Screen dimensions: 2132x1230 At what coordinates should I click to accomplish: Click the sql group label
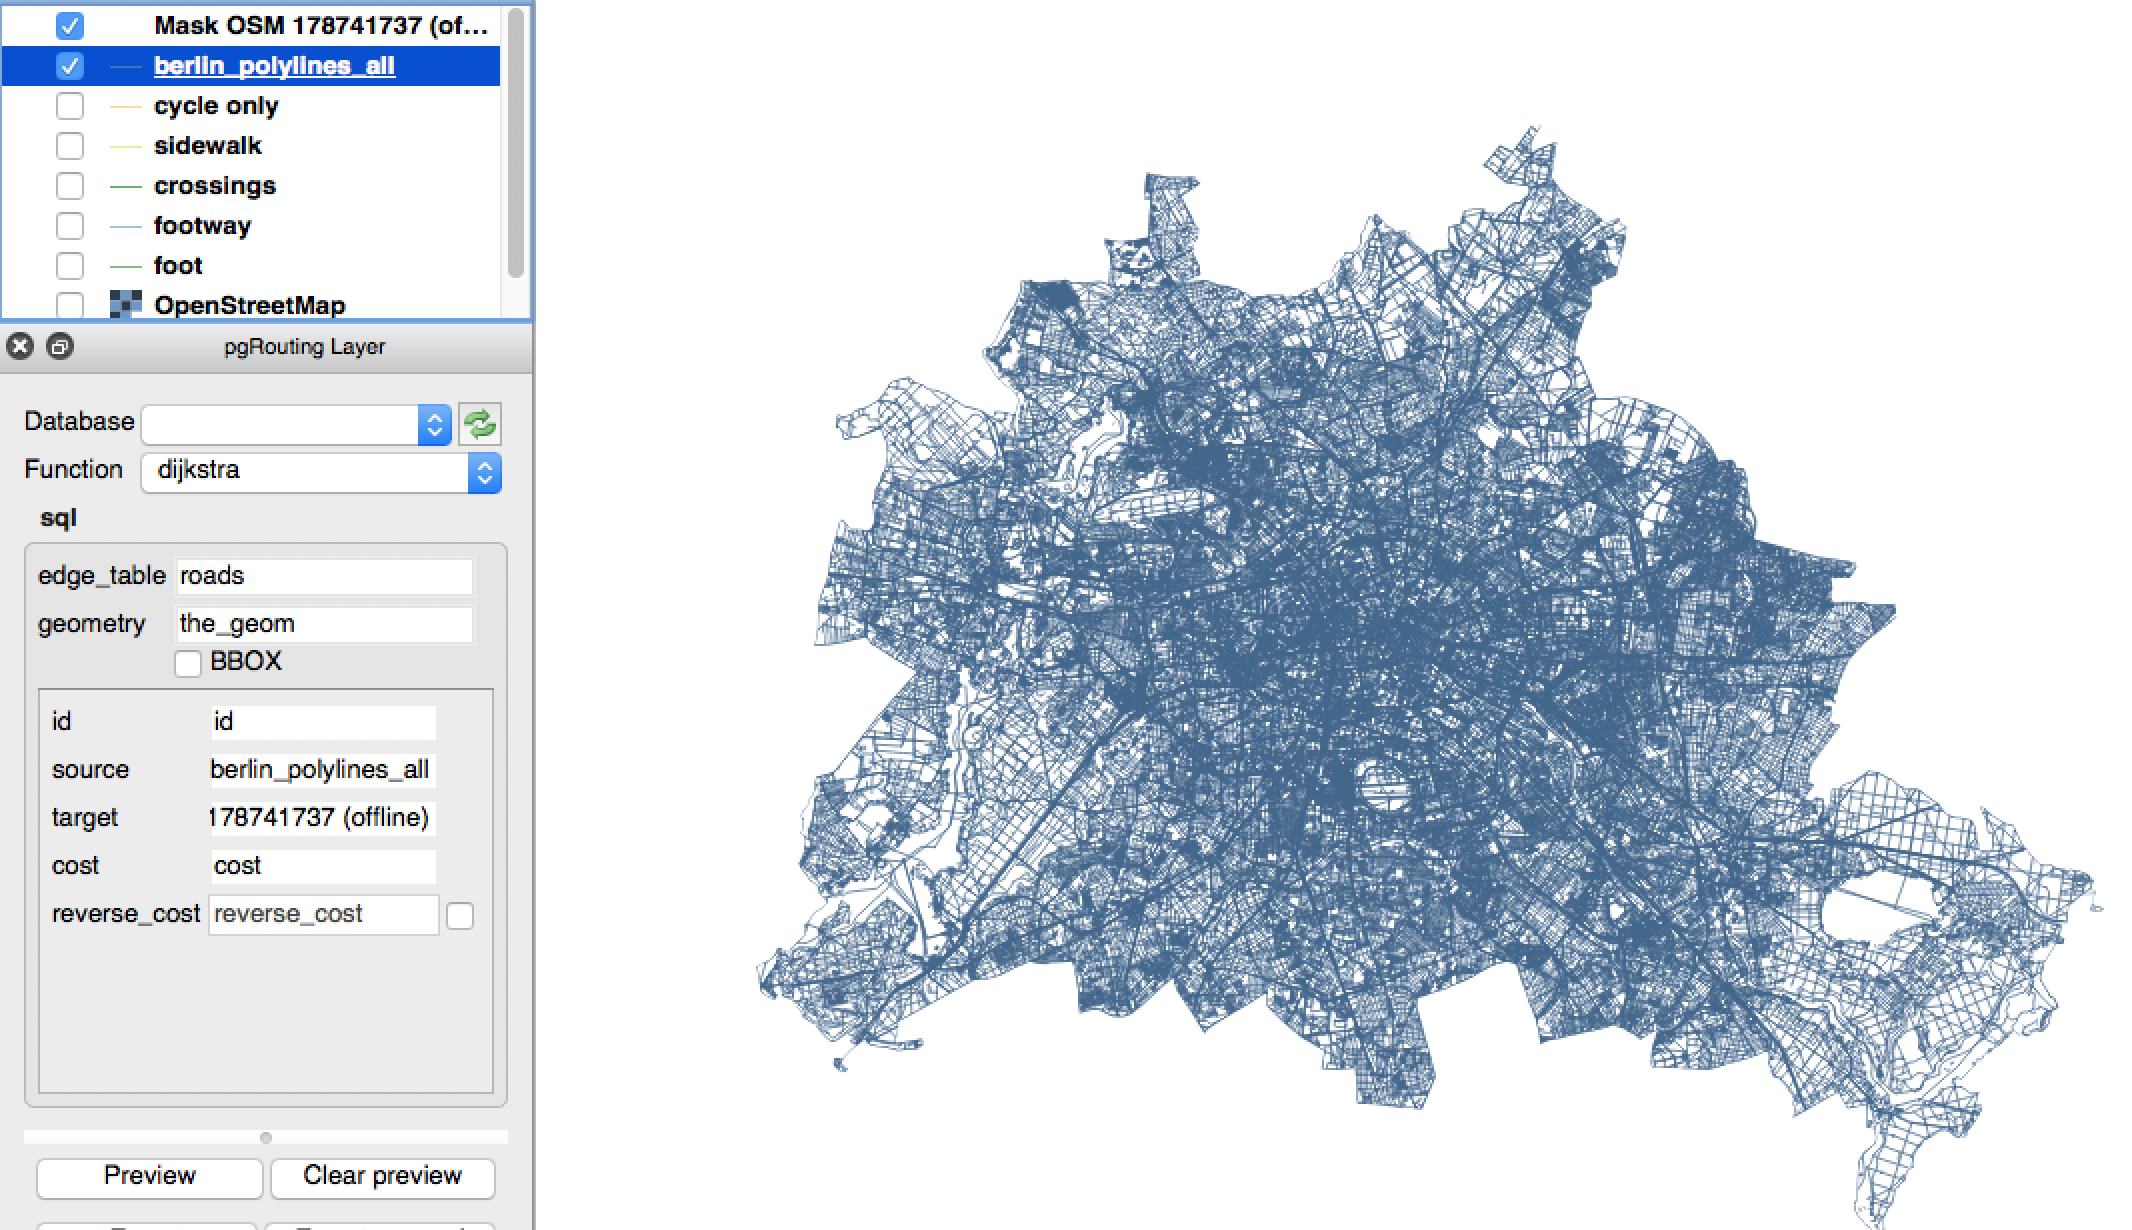pyautogui.click(x=58, y=518)
